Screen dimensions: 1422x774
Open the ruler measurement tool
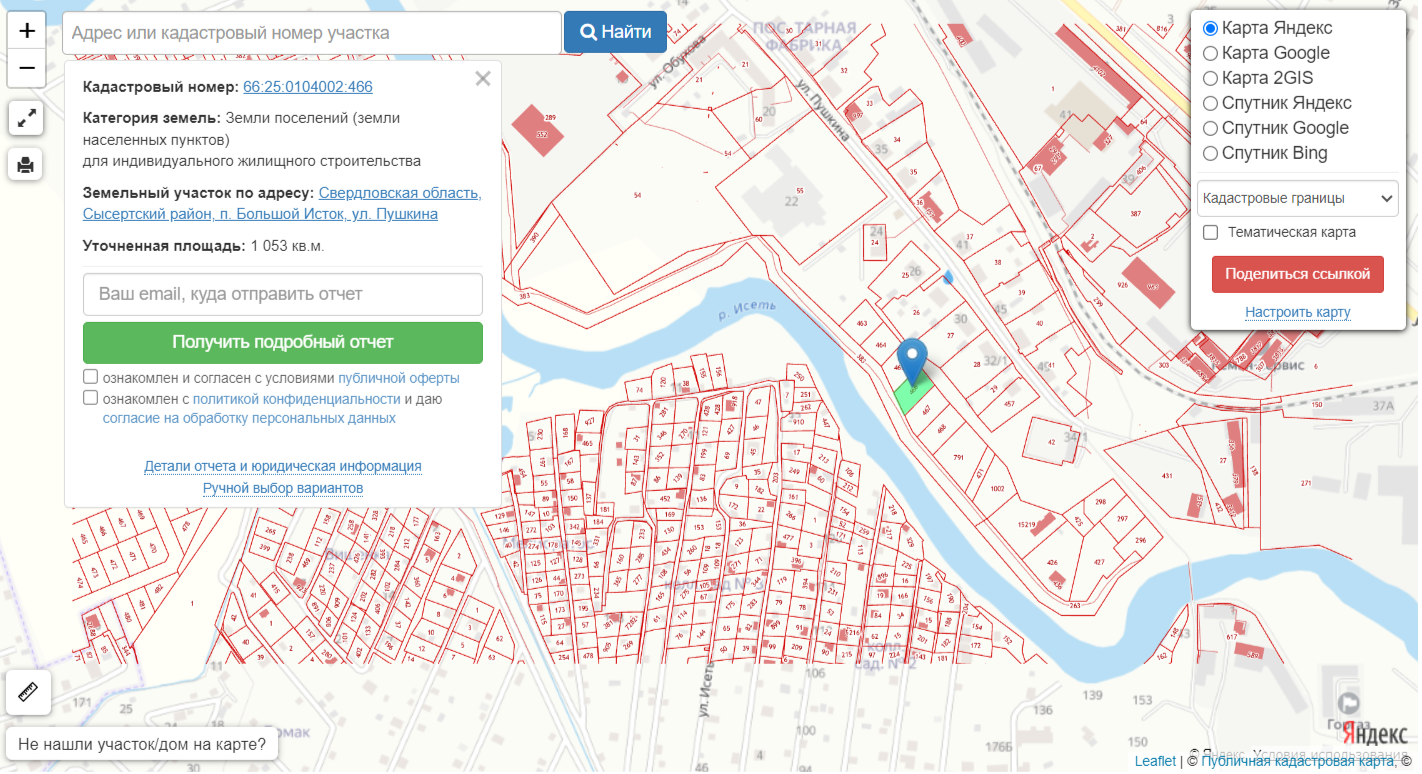pyautogui.click(x=26, y=692)
